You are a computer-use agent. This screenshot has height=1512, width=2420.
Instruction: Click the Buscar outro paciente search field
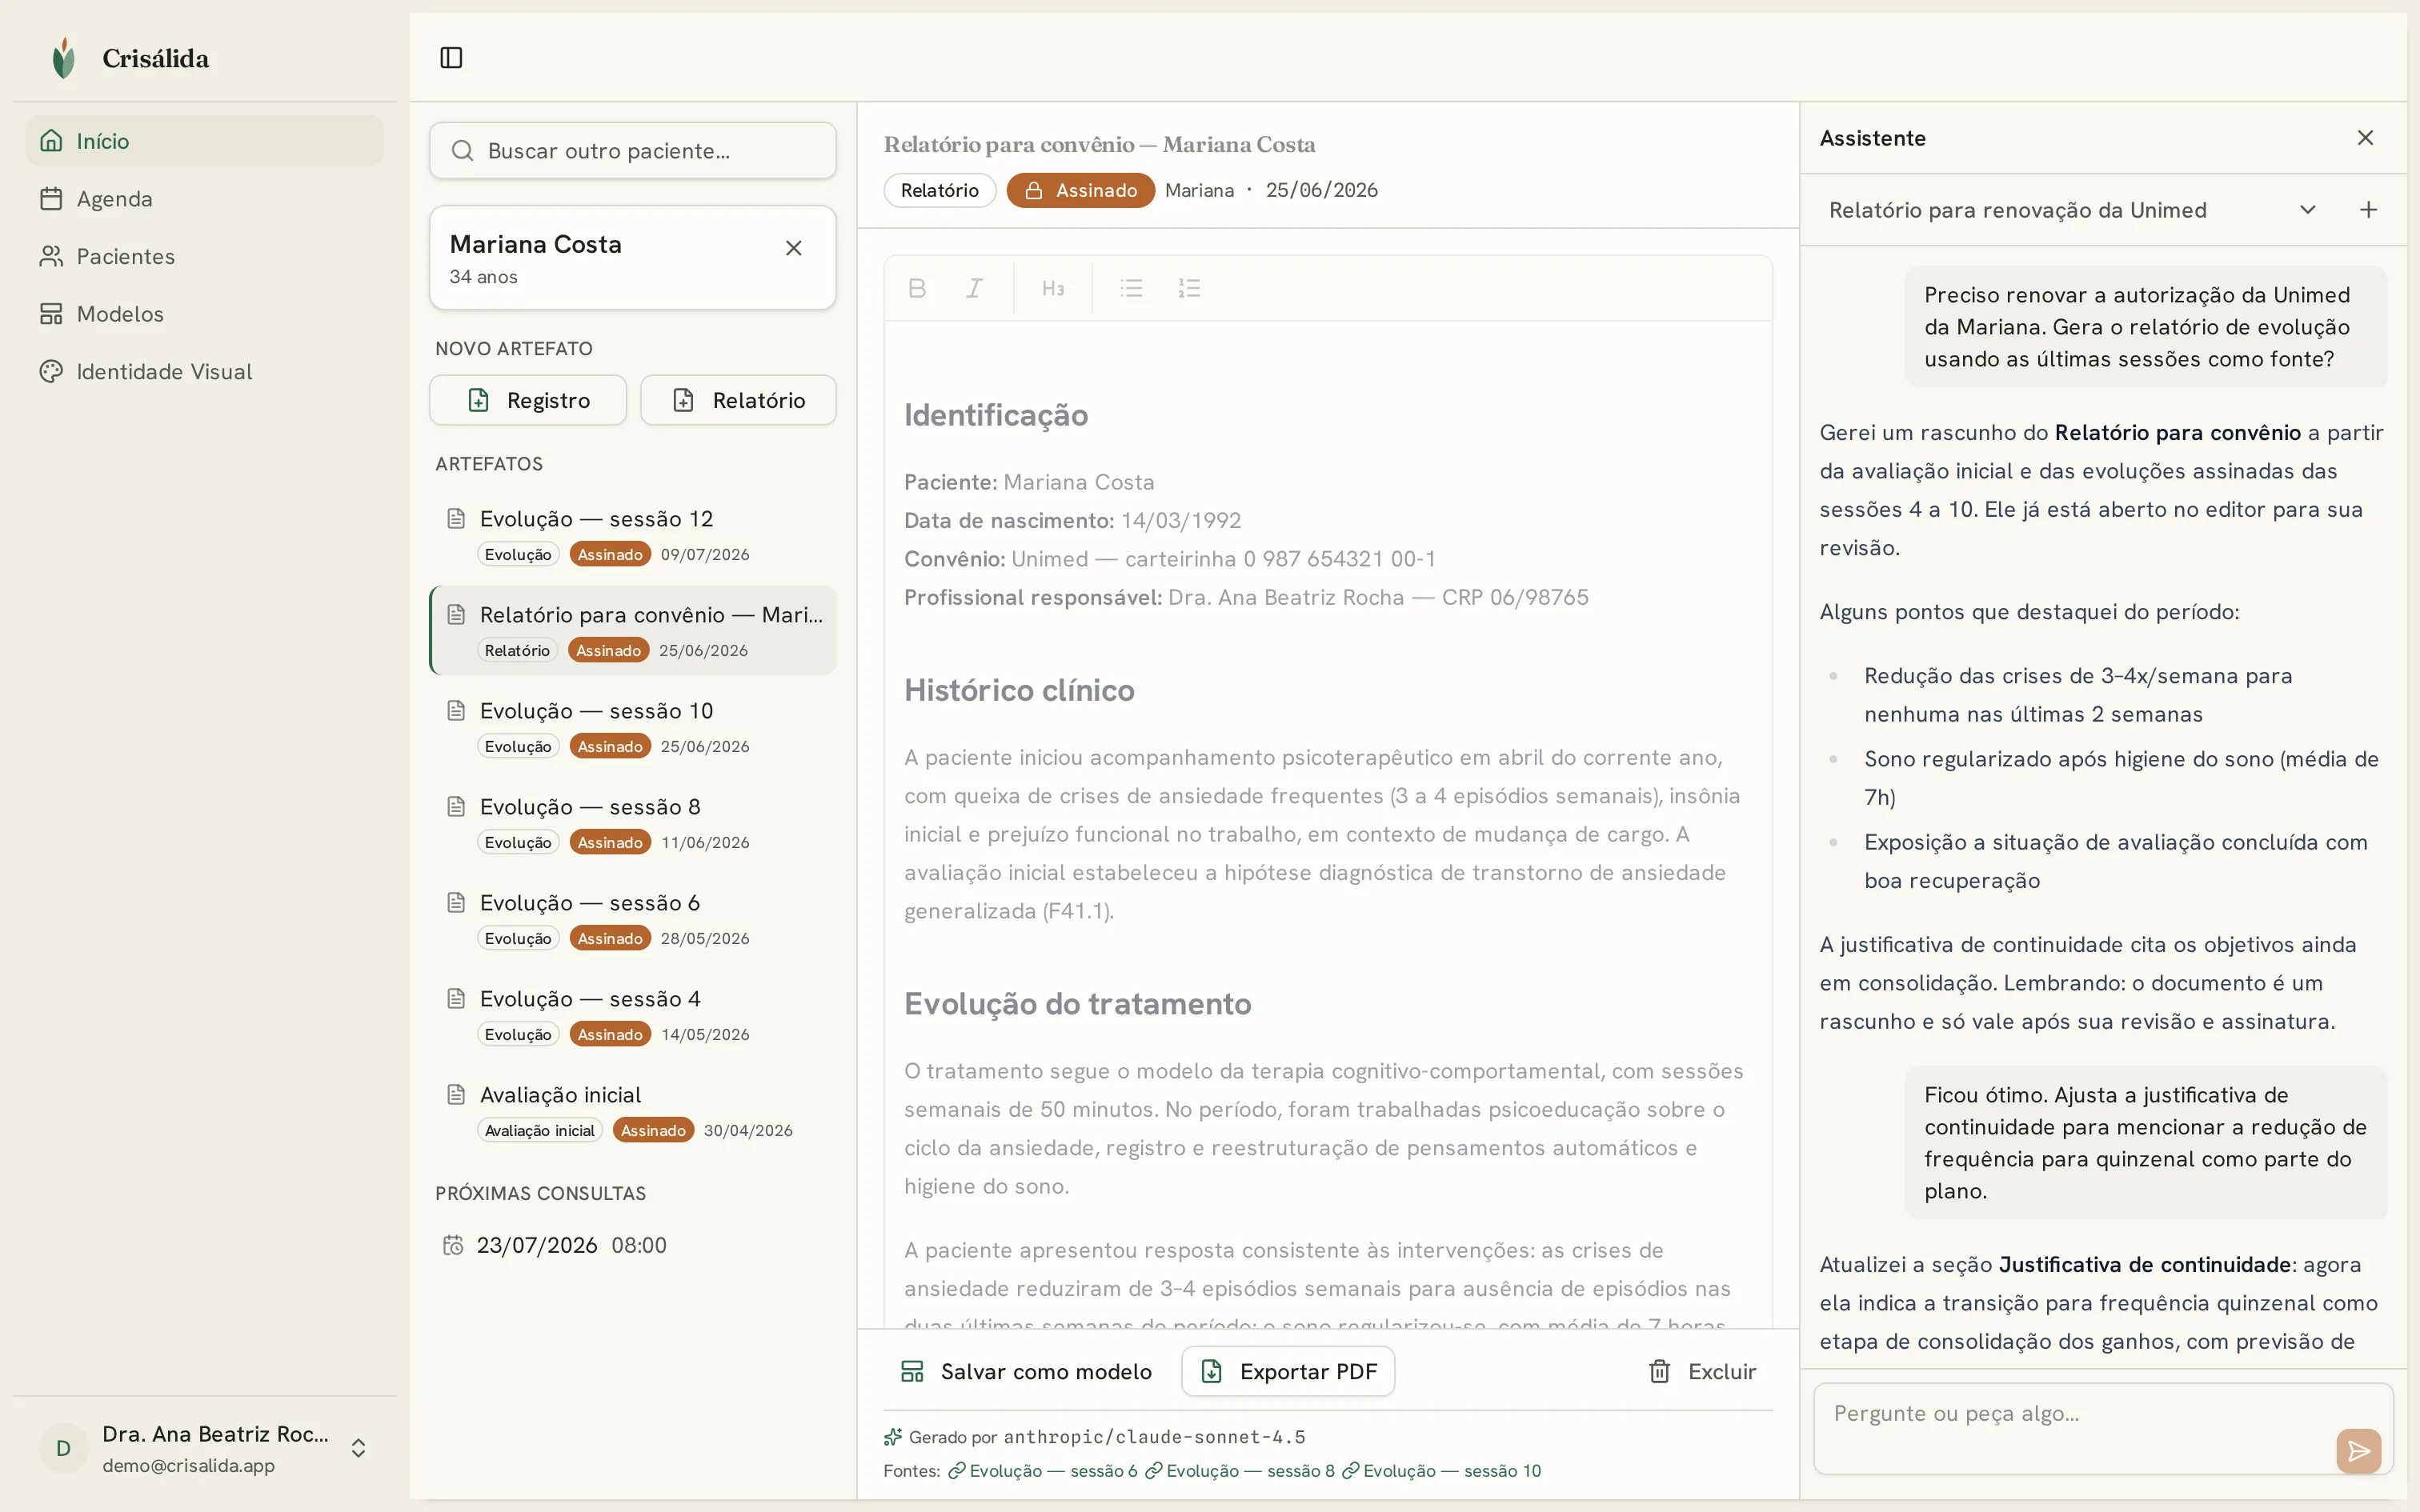[x=632, y=151]
